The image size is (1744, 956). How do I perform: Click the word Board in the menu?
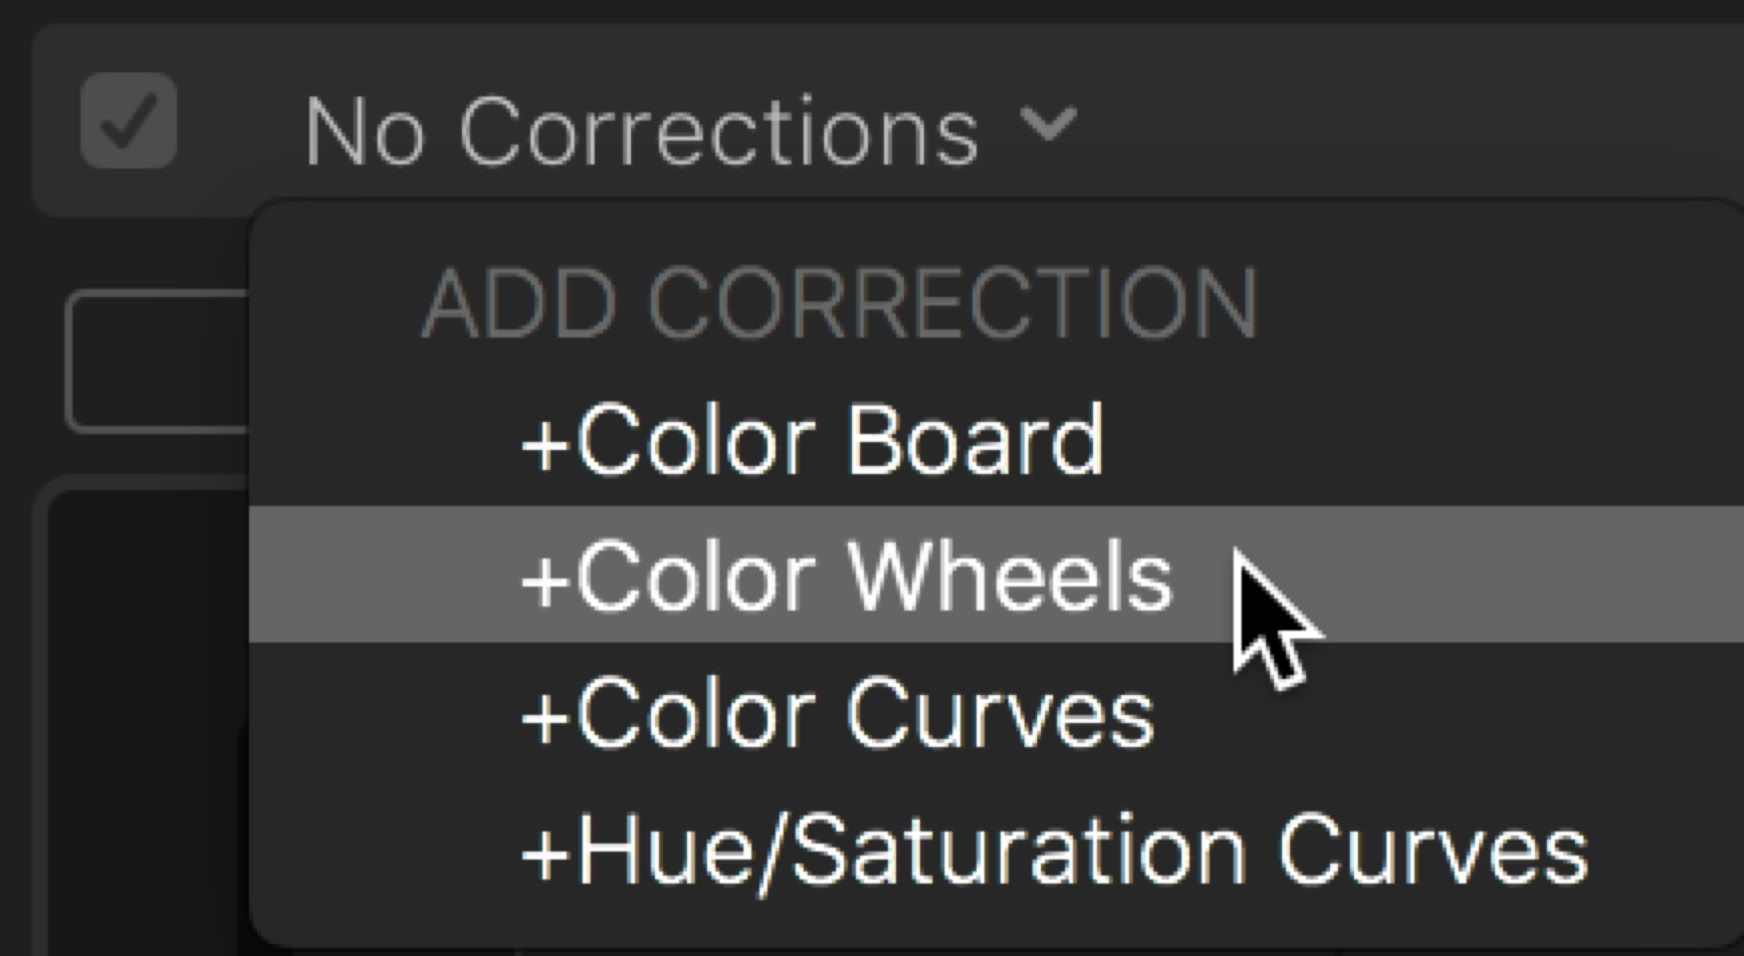coord(975,440)
